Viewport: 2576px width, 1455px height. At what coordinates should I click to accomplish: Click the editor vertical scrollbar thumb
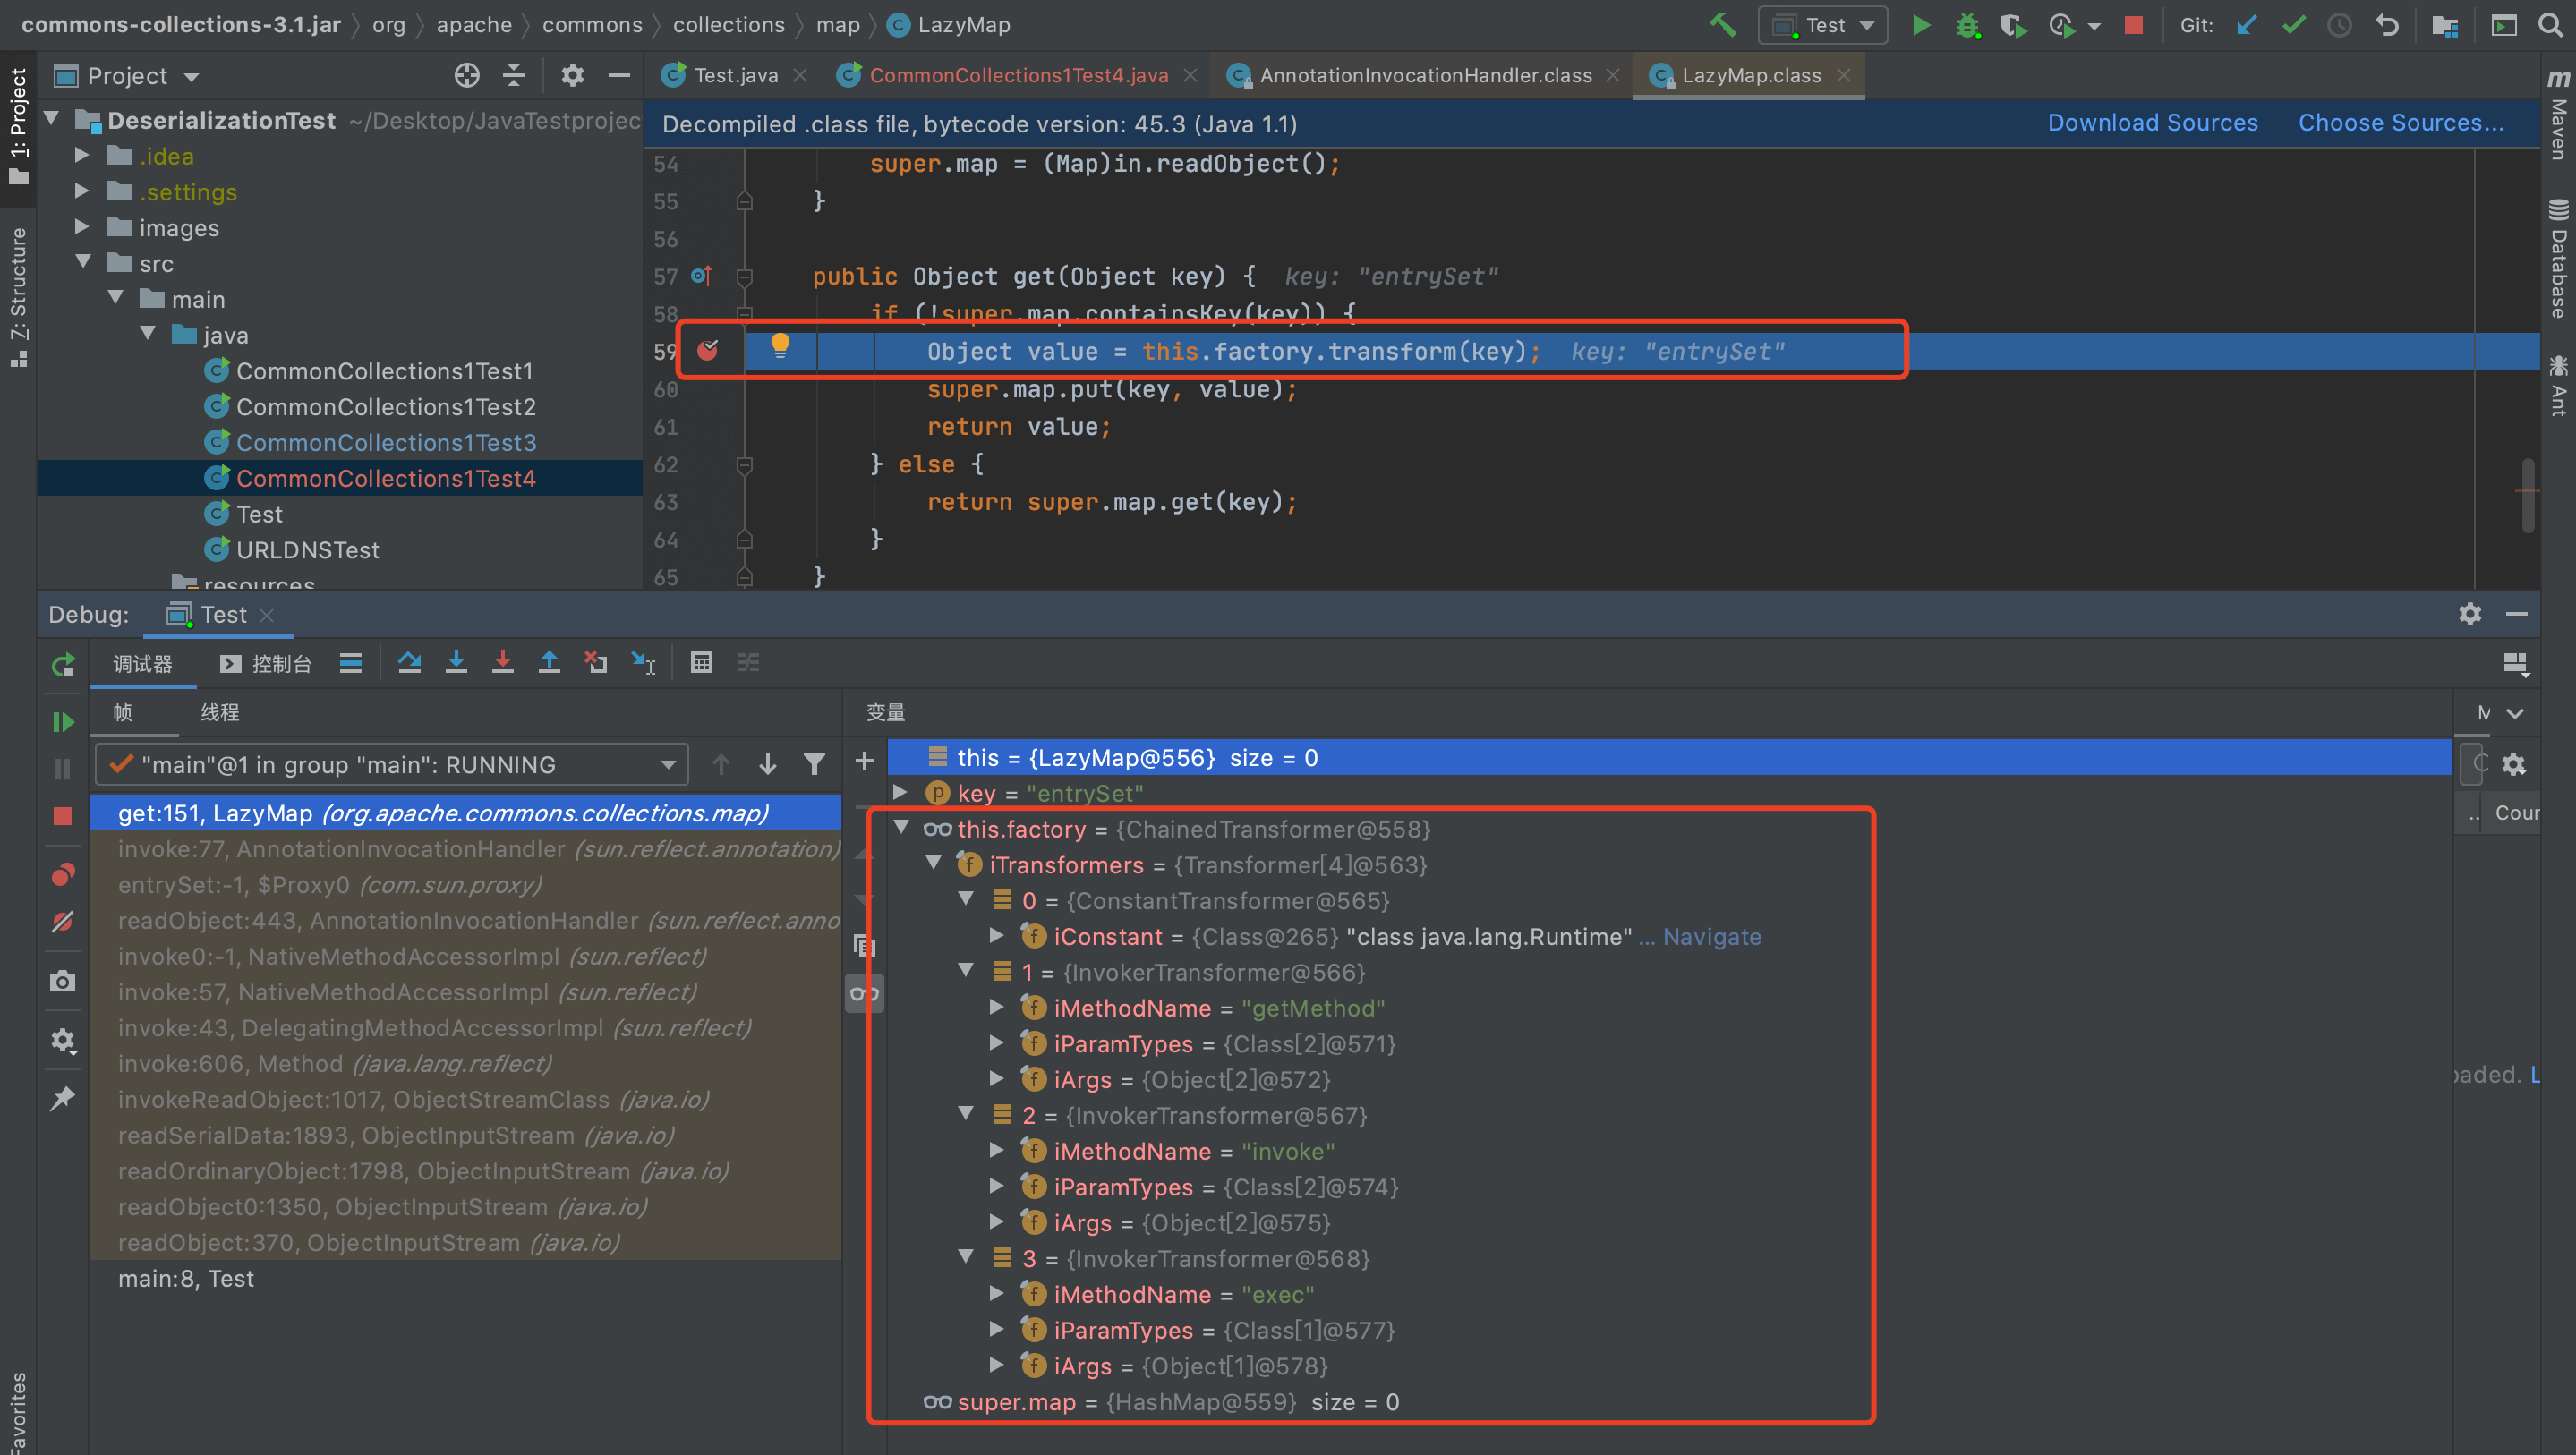click(2527, 495)
